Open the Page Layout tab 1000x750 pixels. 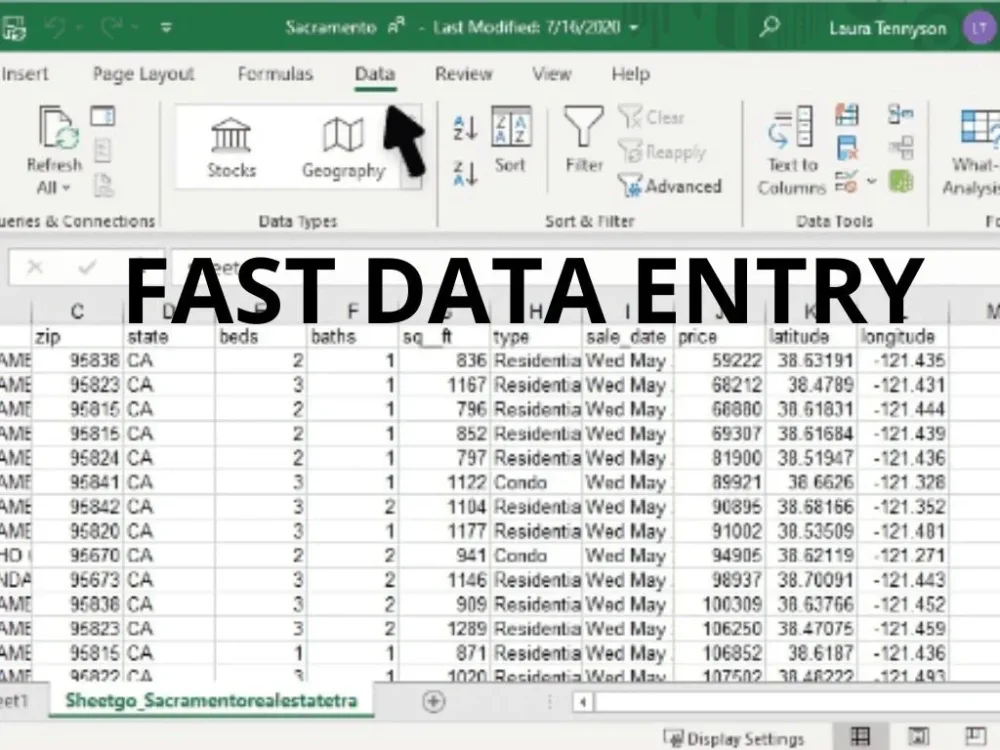143,74
